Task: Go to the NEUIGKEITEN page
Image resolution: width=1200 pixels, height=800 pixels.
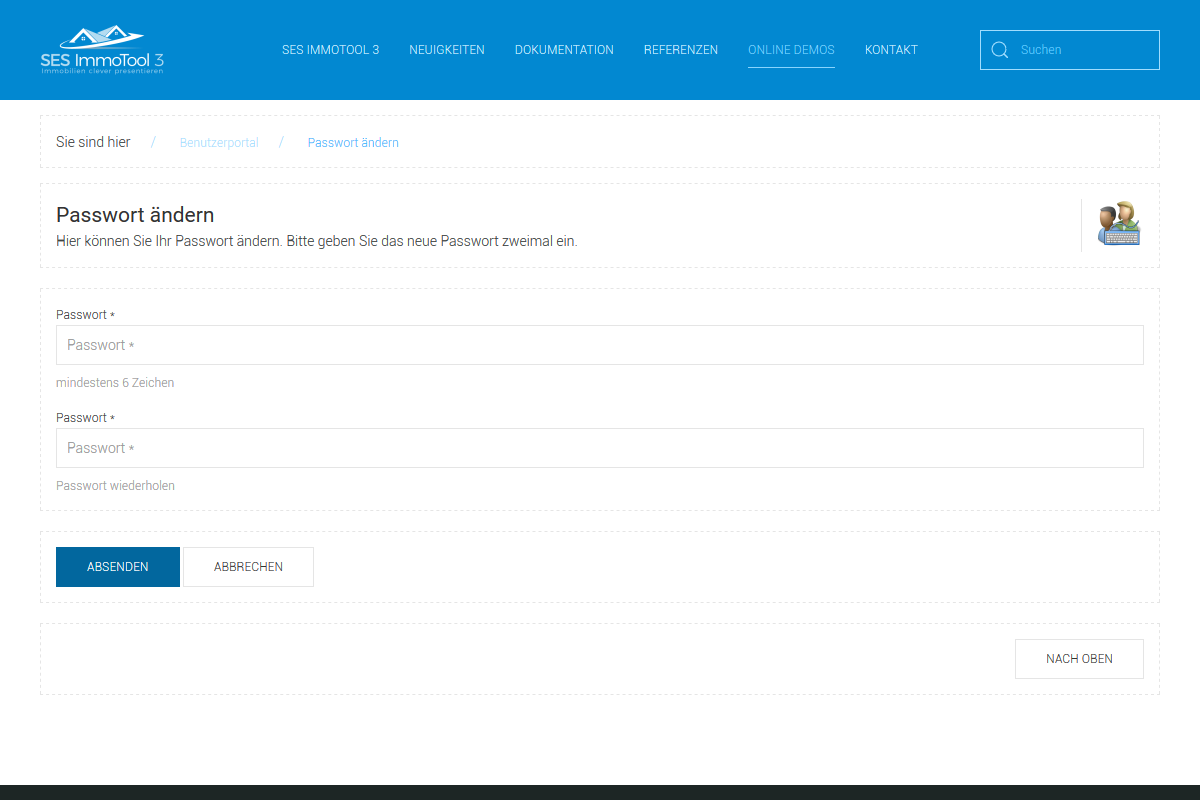Action: 447,50
